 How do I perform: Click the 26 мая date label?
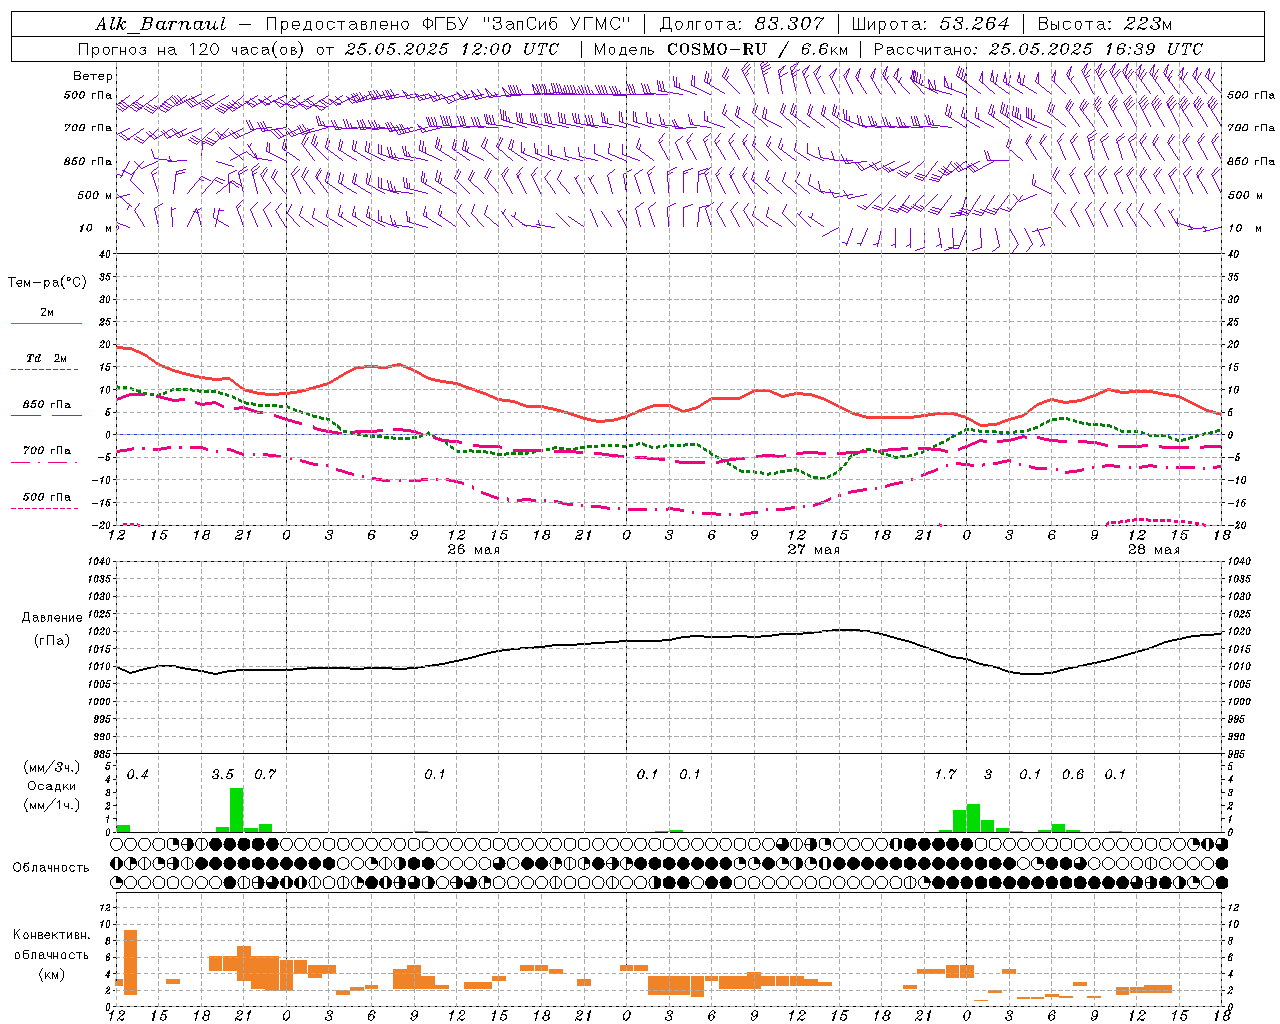pyautogui.click(x=474, y=550)
